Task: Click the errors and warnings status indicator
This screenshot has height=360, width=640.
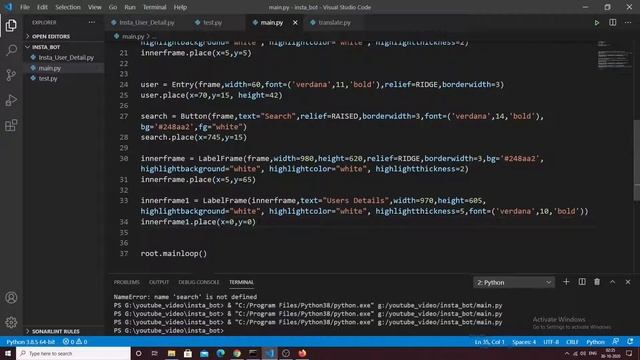Action: tap(75, 342)
